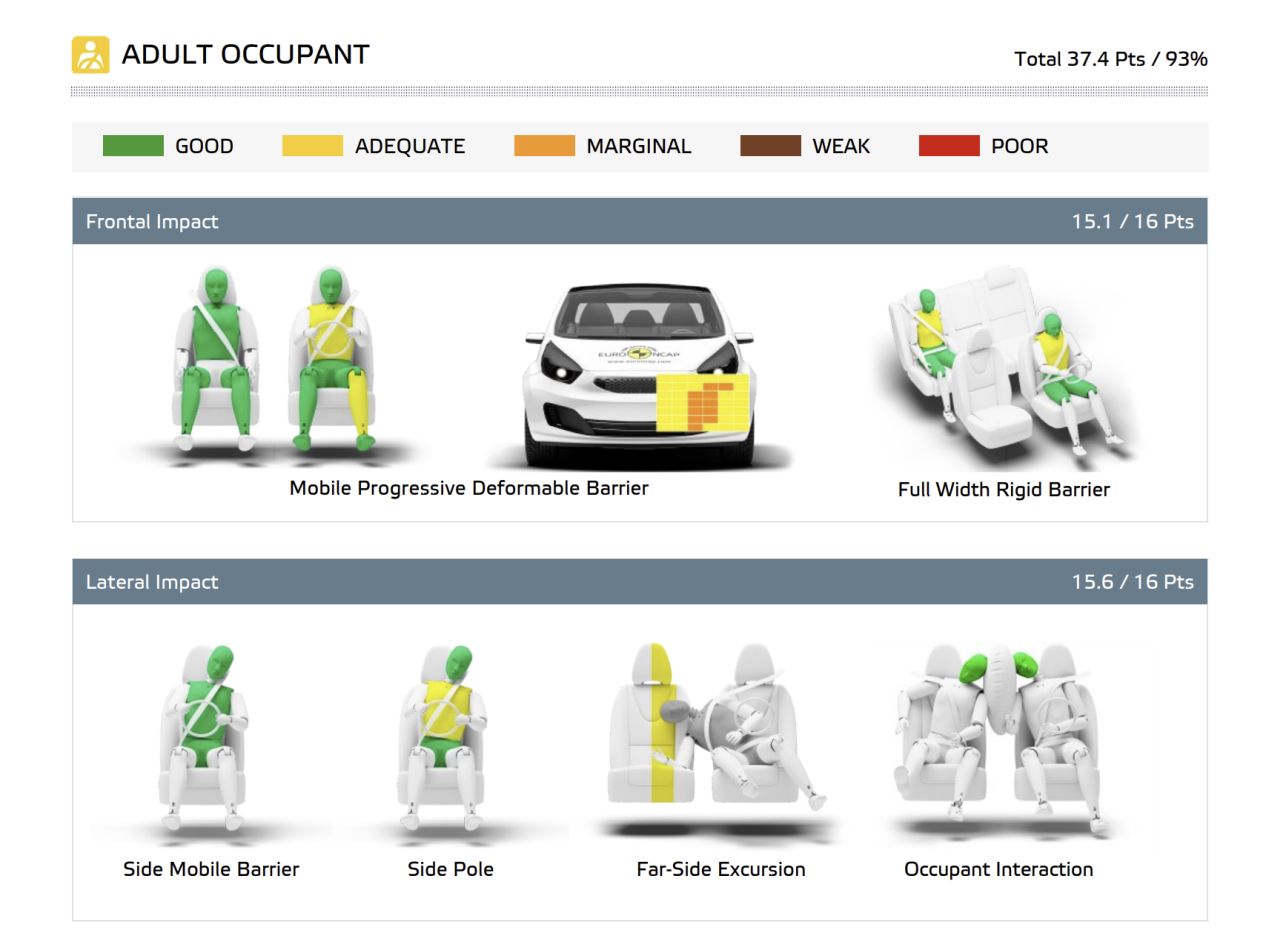Click the Total 37.4 Pts / 93% score
This screenshot has width=1280, height=943.
click(x=1110, y=59)
